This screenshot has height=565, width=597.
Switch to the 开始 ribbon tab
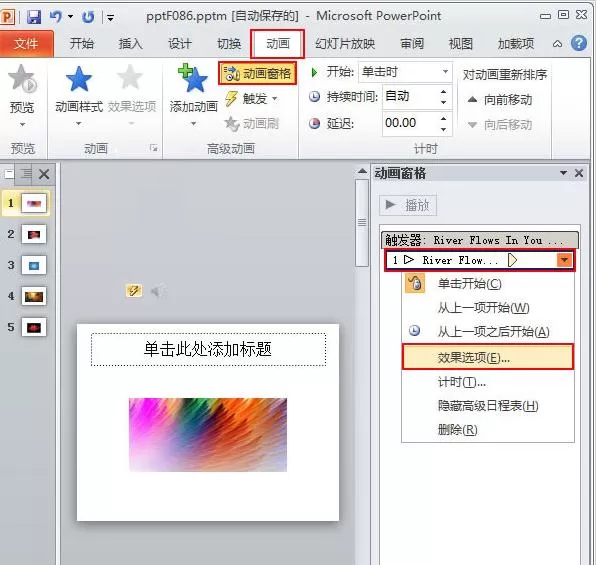[81, 43]
